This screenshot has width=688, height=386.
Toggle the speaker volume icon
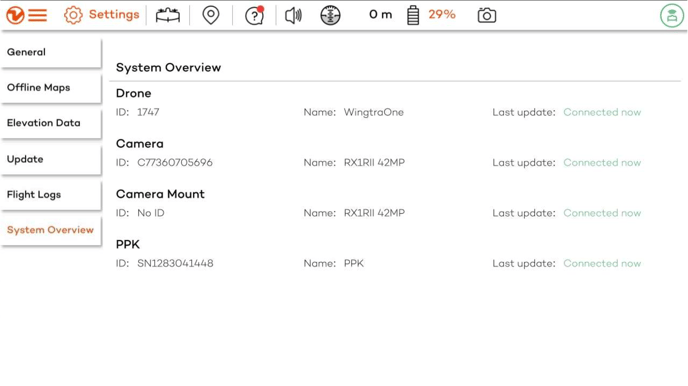(293, 15)
